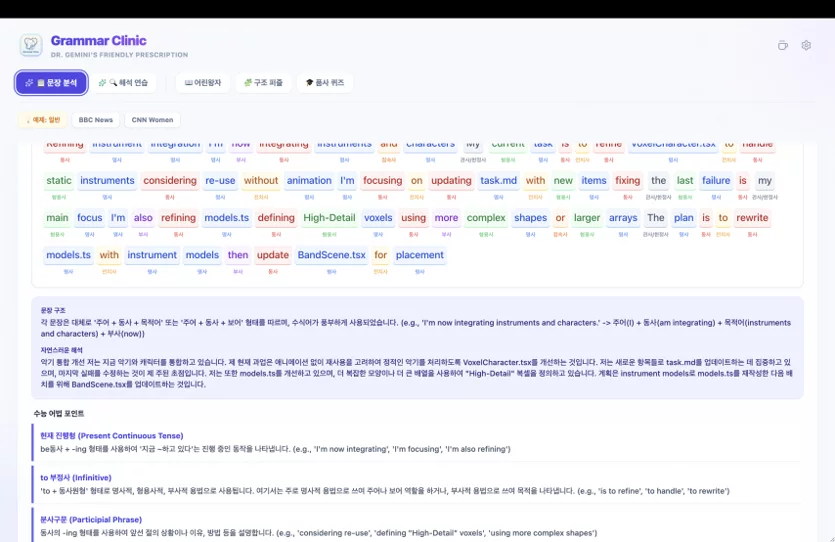Click the 'larger' word chip
The image size is (835, 542).
587,218
